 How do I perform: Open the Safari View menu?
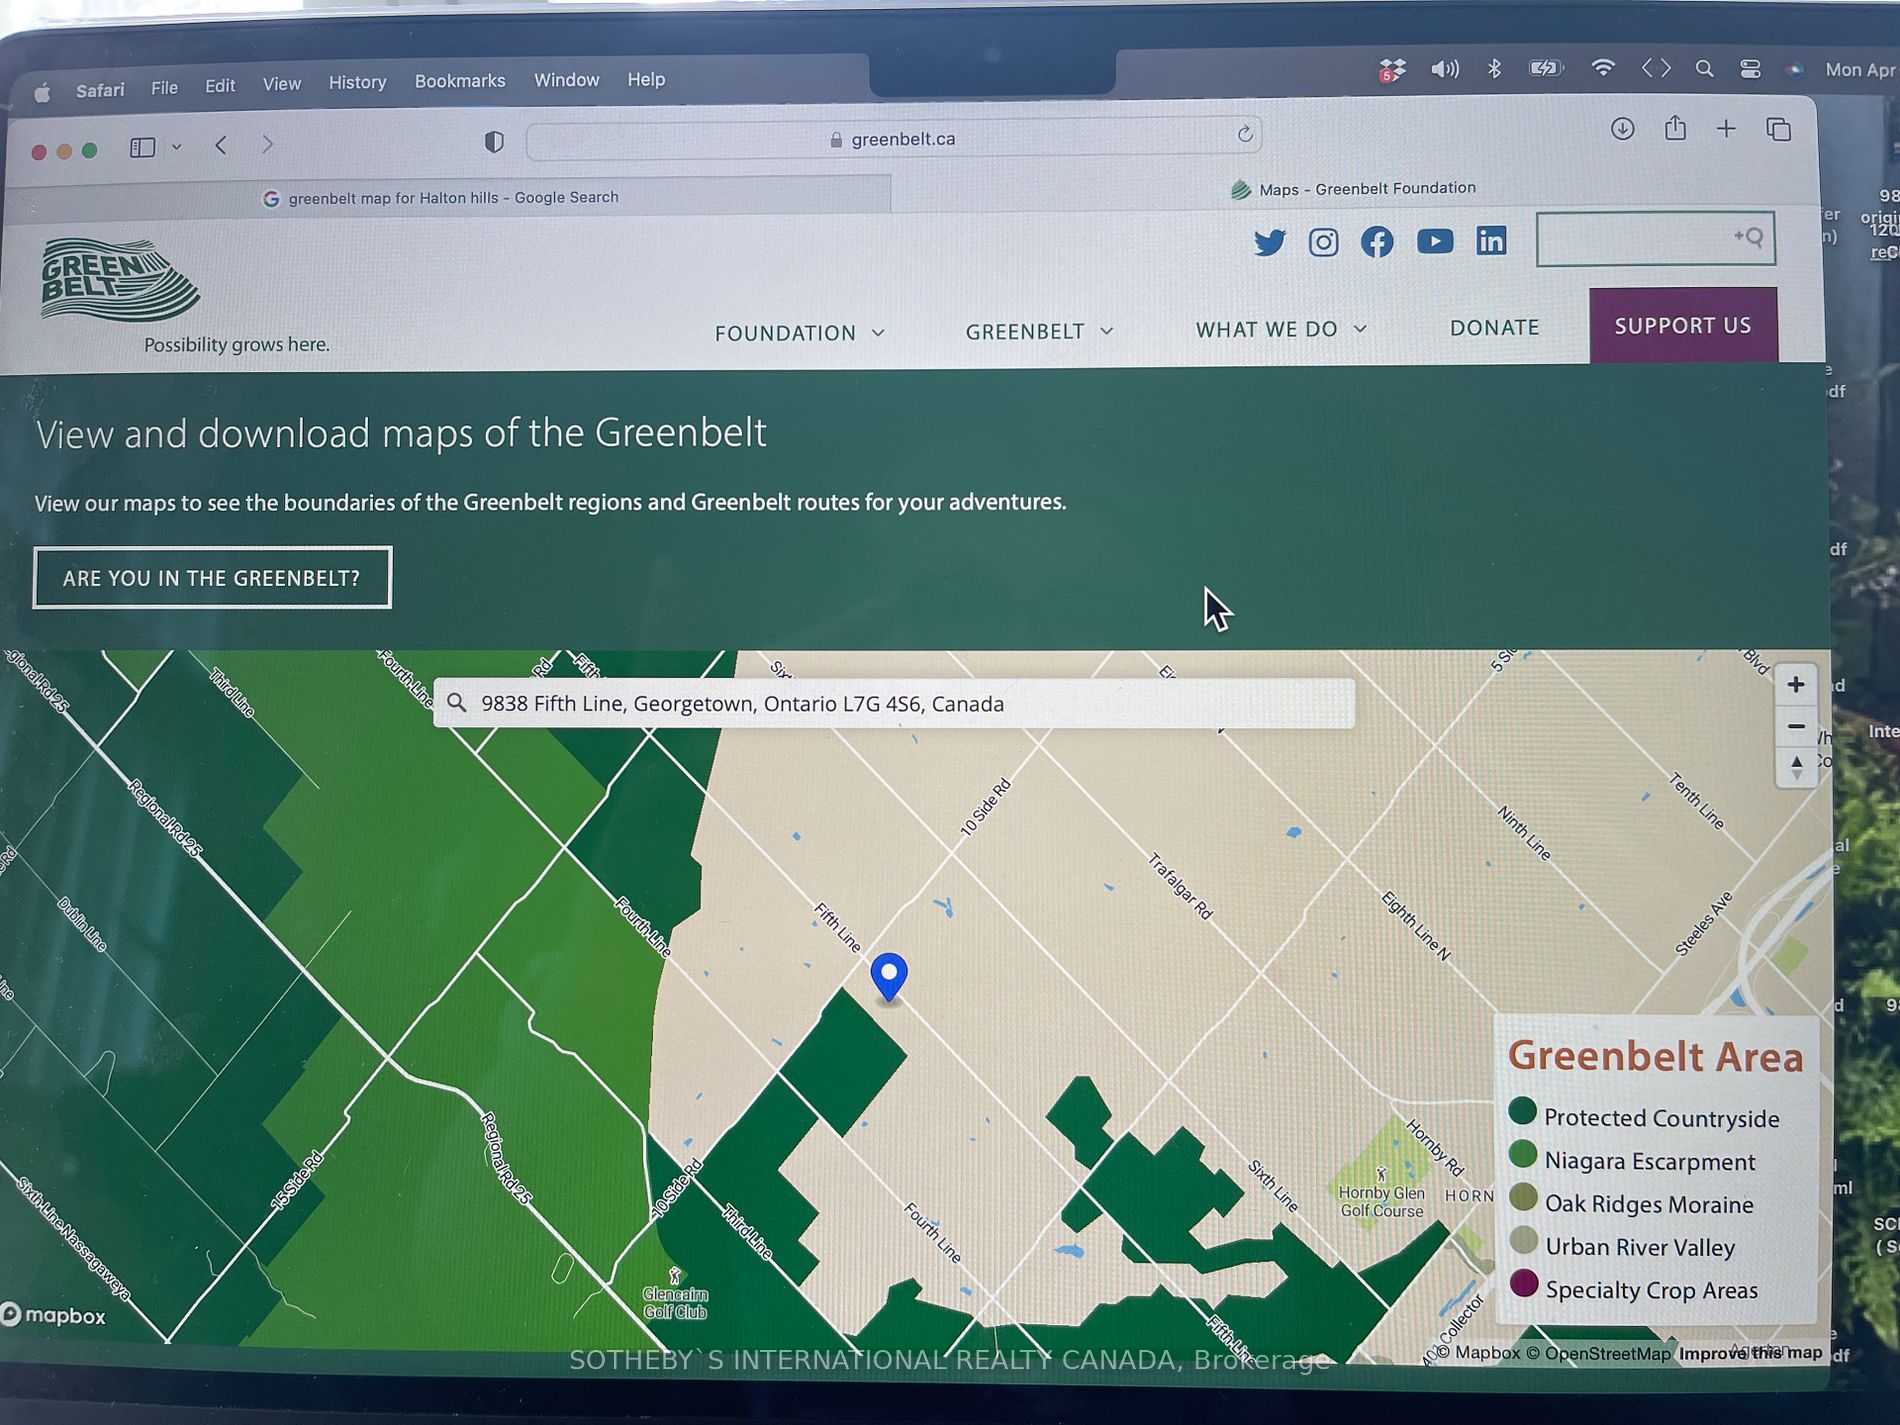tap(281, 84)
